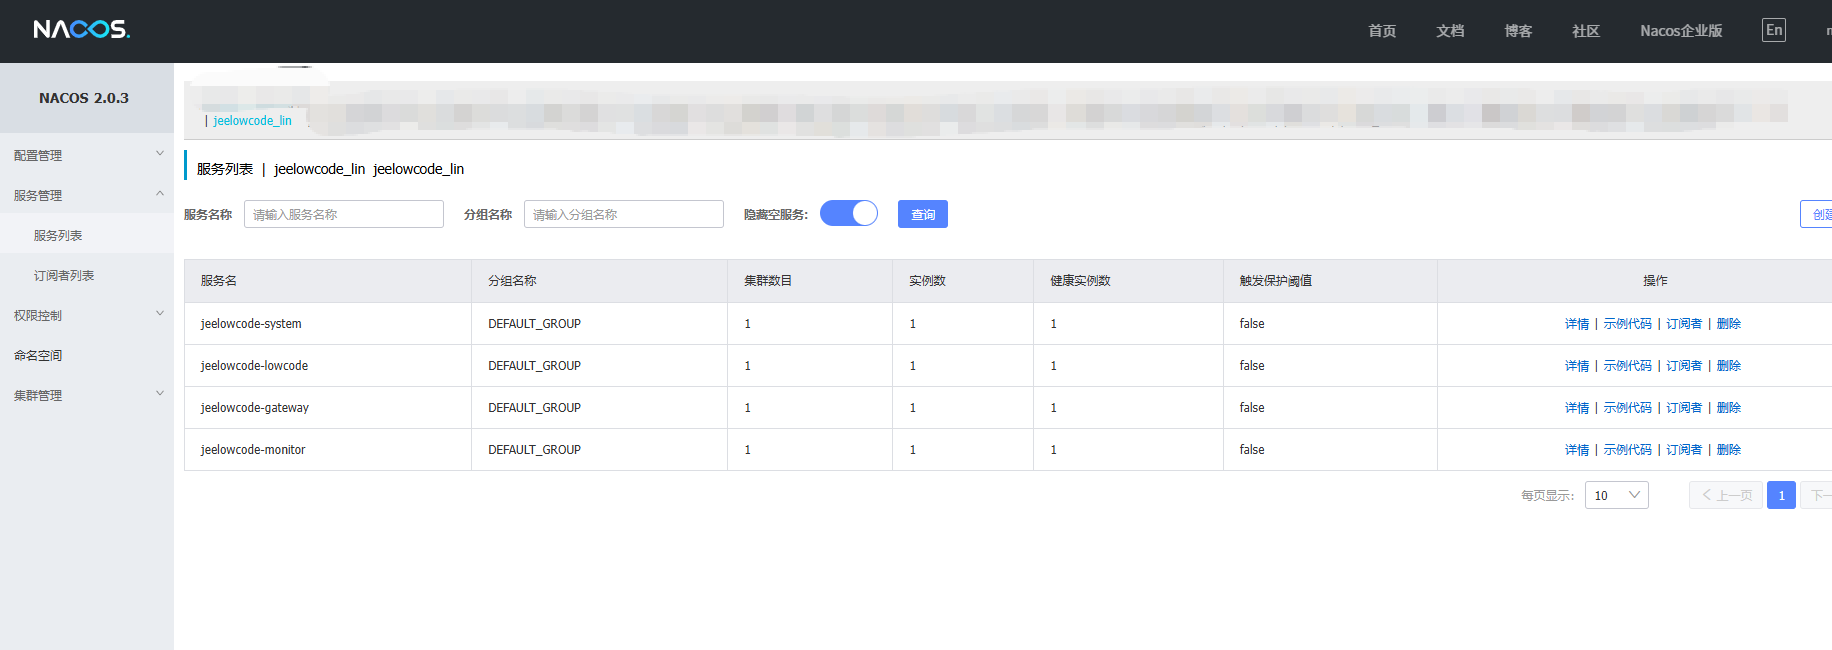Toggle the hide empty services switch
Image resolution: width=1832 pixels, height=650 pixels.
point(849,214)
